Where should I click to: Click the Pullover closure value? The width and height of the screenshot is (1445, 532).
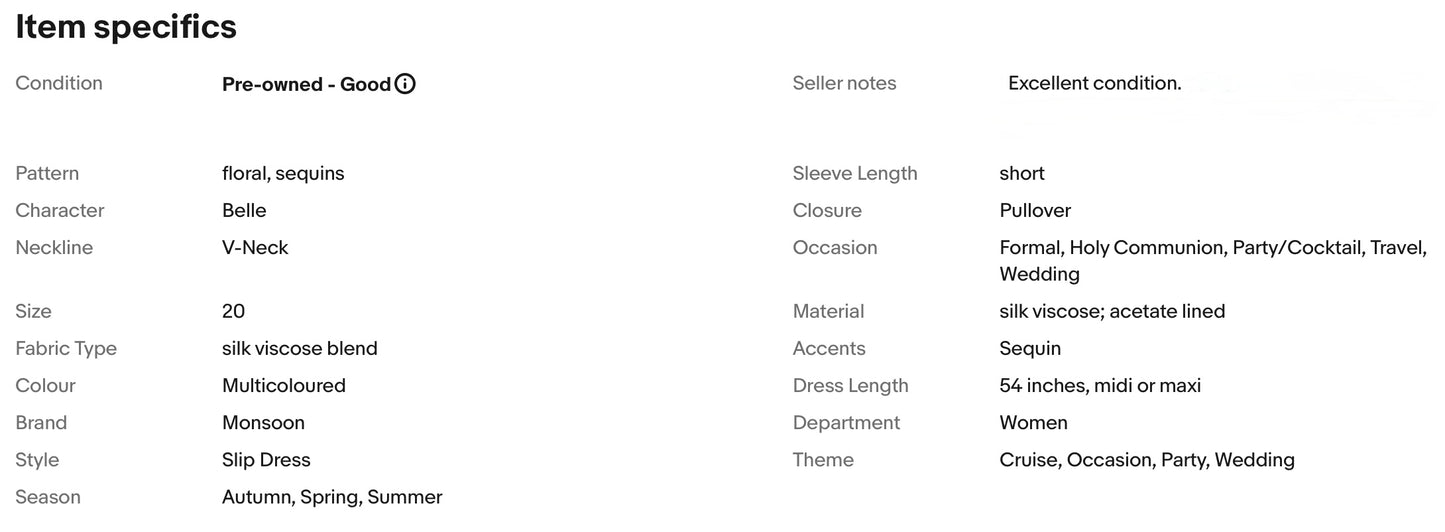1035,210
